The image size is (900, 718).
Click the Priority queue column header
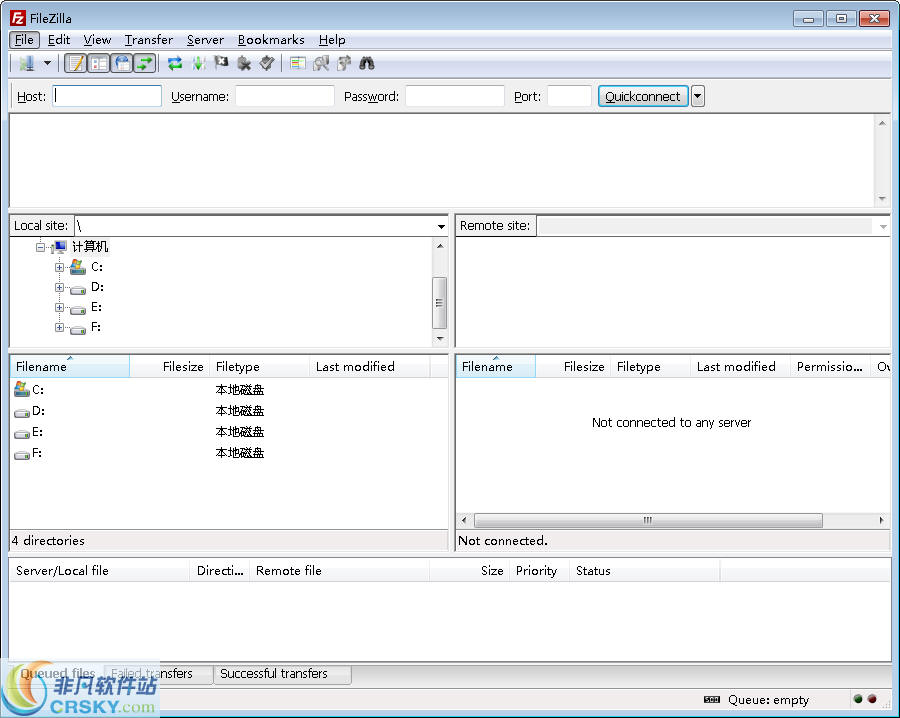(538, 571)
